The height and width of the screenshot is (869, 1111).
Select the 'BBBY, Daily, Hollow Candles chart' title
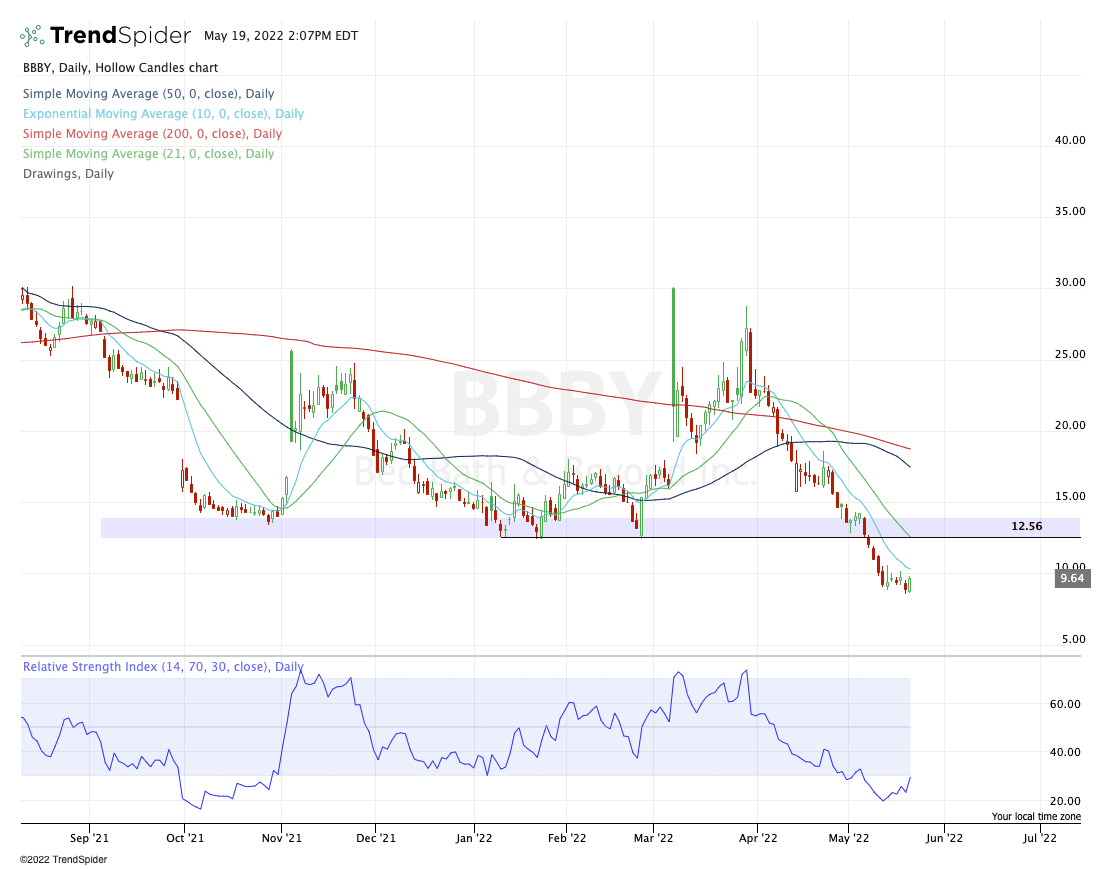[120, 68]
